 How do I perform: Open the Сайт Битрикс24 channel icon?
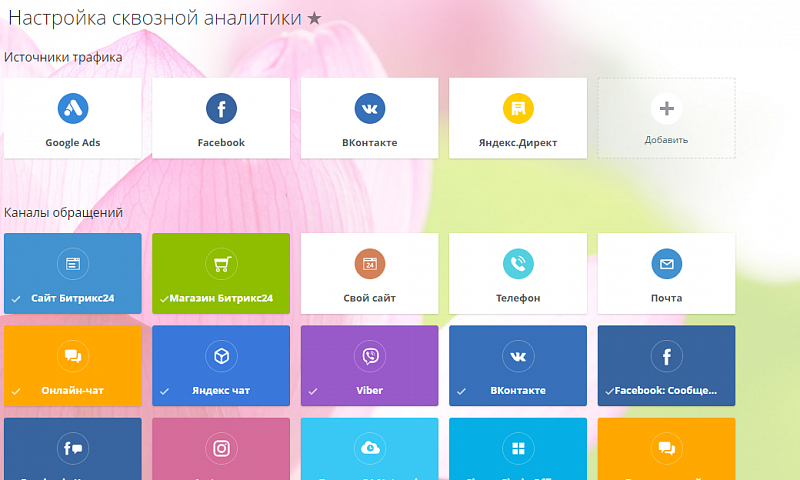pos(73,264)
